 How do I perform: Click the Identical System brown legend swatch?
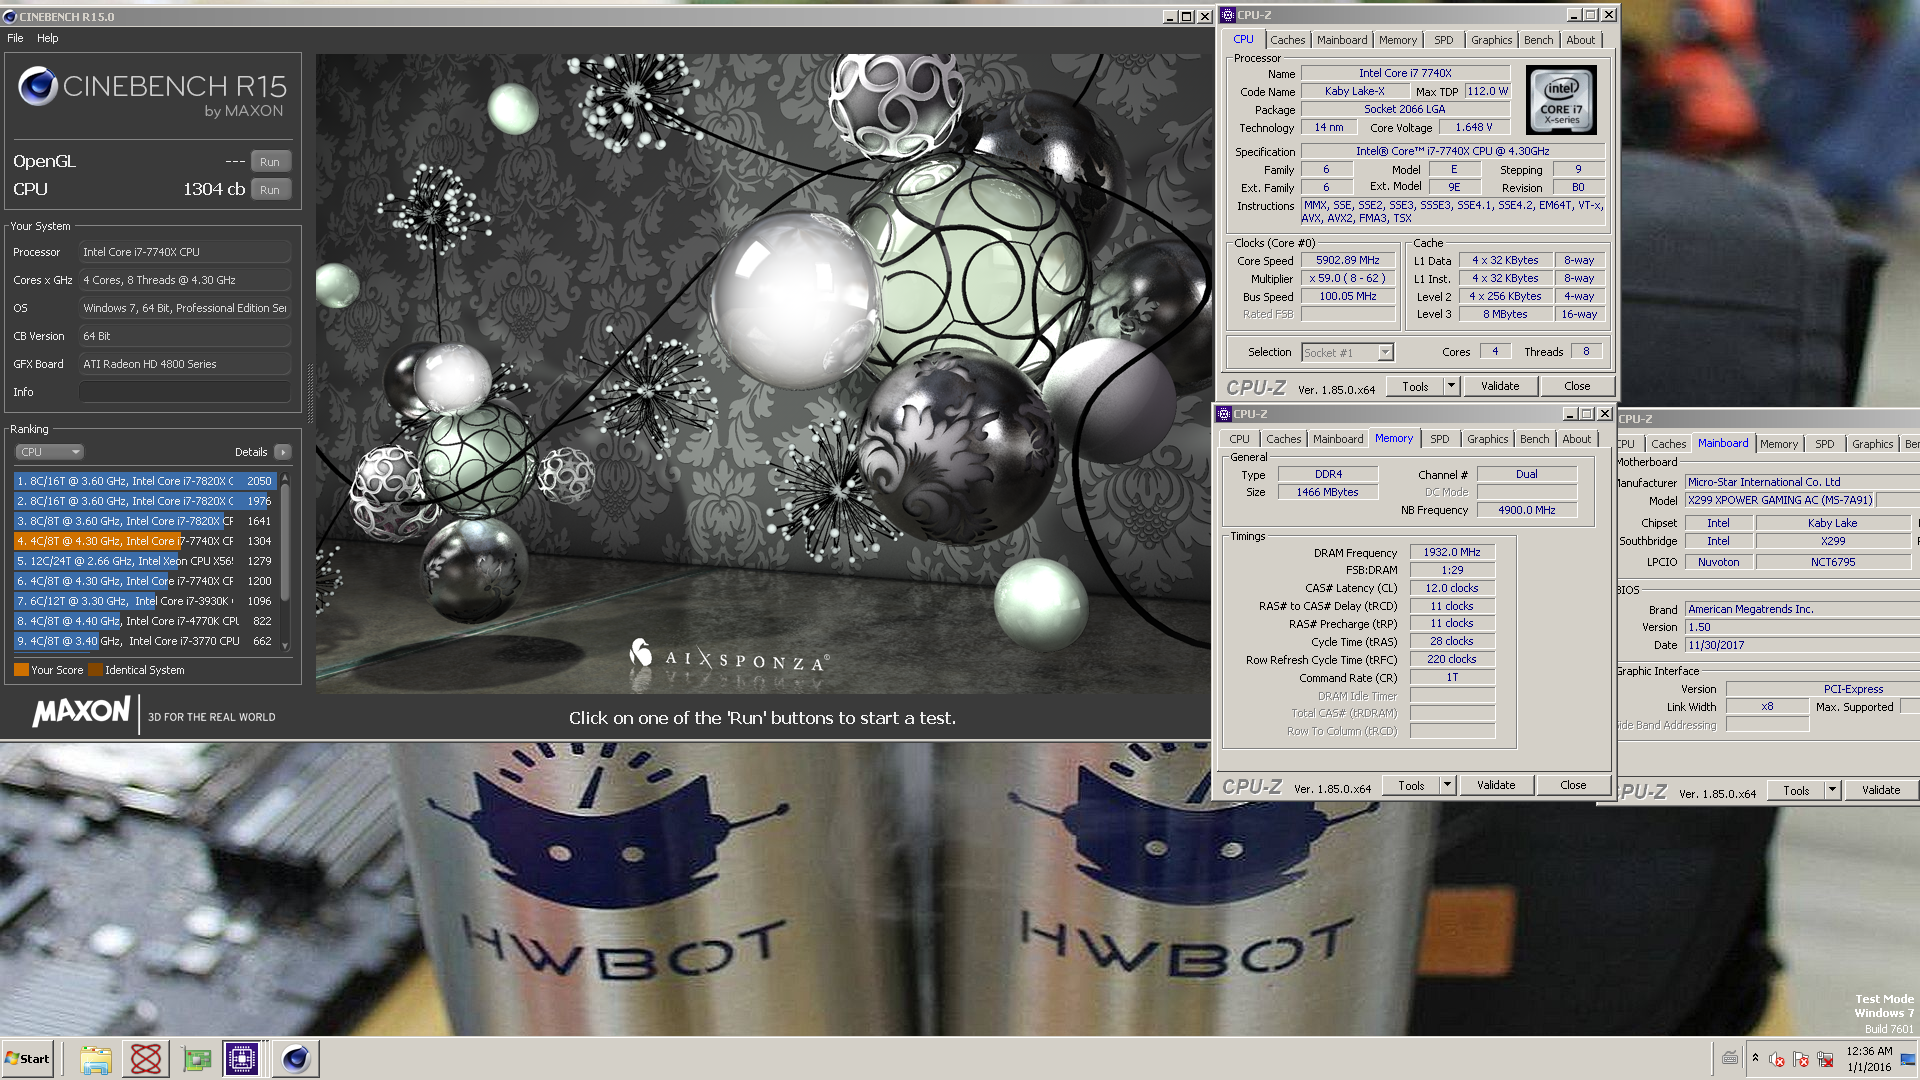(x=95, y=670)
